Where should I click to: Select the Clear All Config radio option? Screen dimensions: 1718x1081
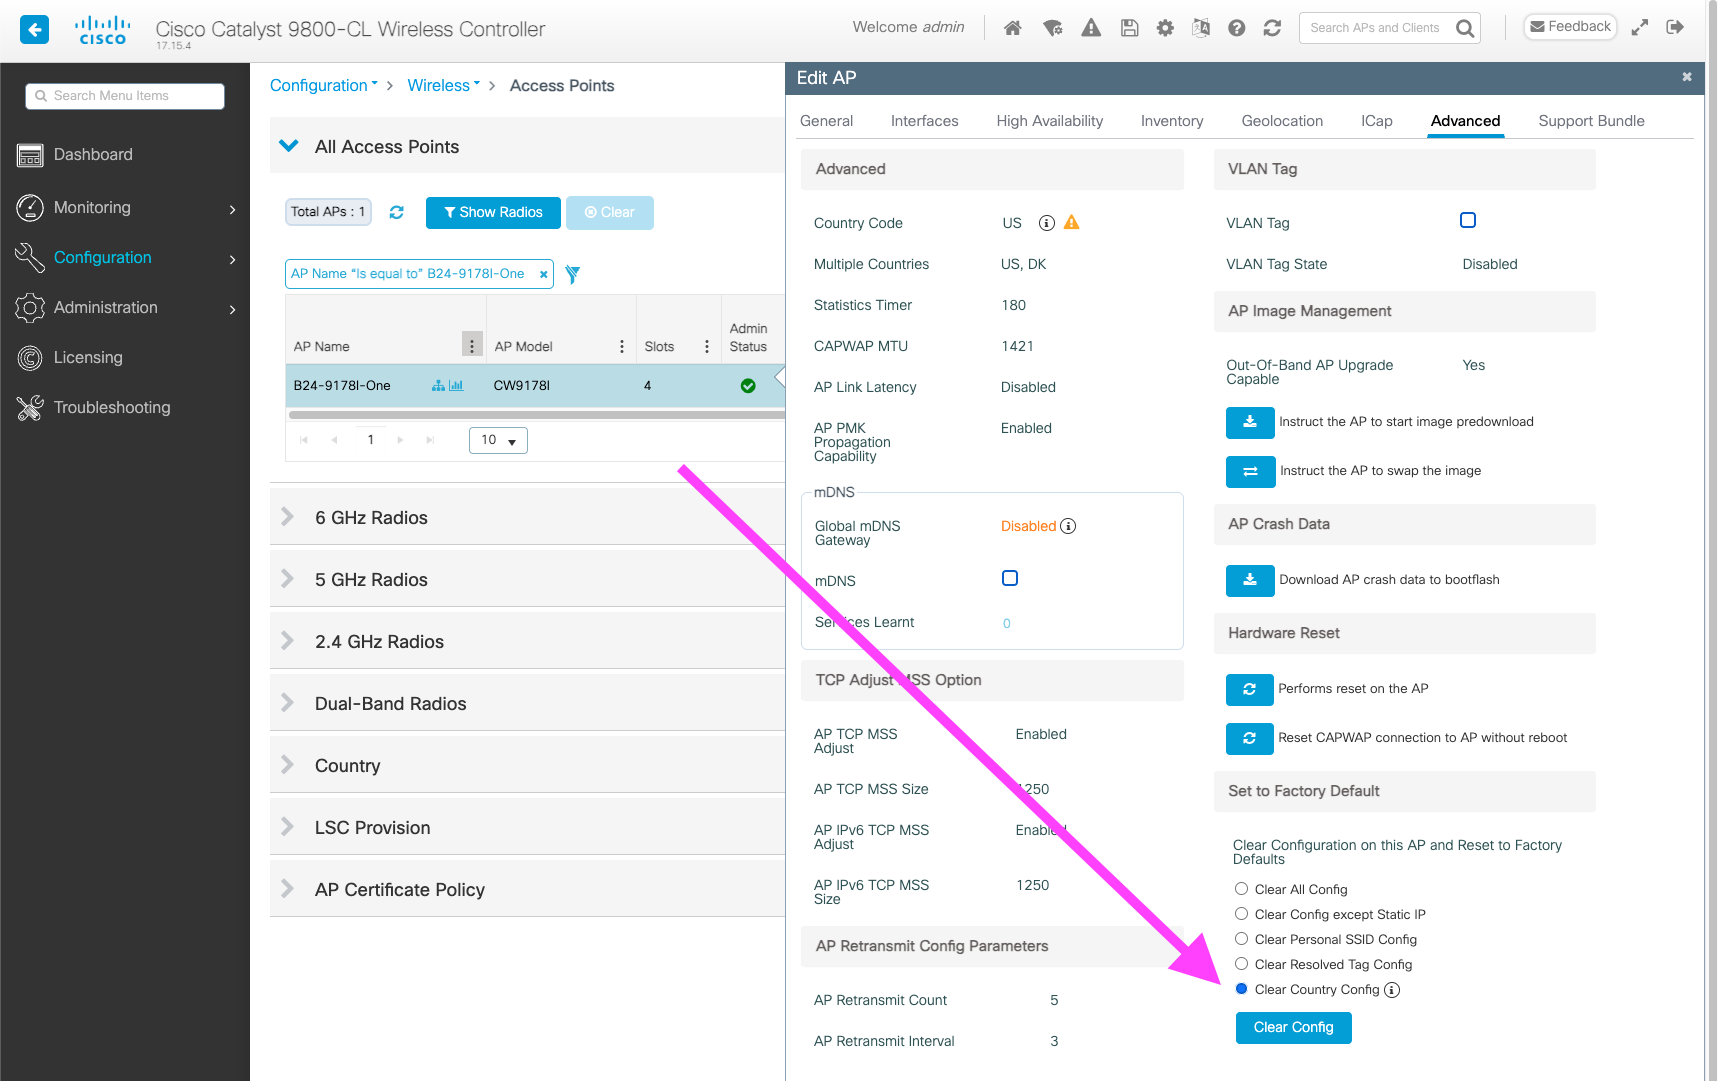[1241, 889]
